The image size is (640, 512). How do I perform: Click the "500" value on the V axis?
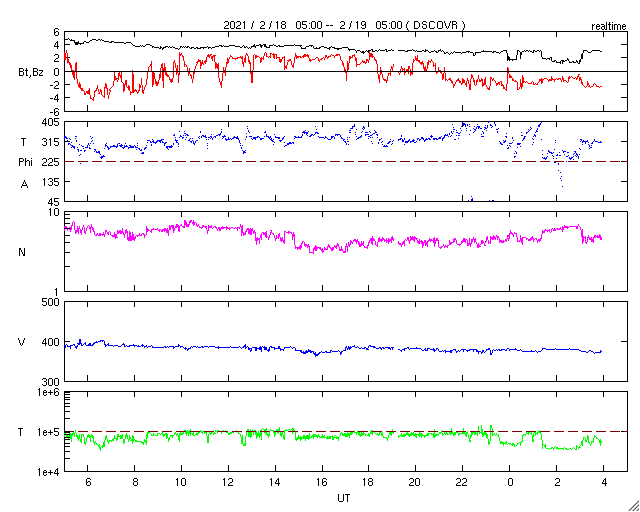tap(51, 303)
